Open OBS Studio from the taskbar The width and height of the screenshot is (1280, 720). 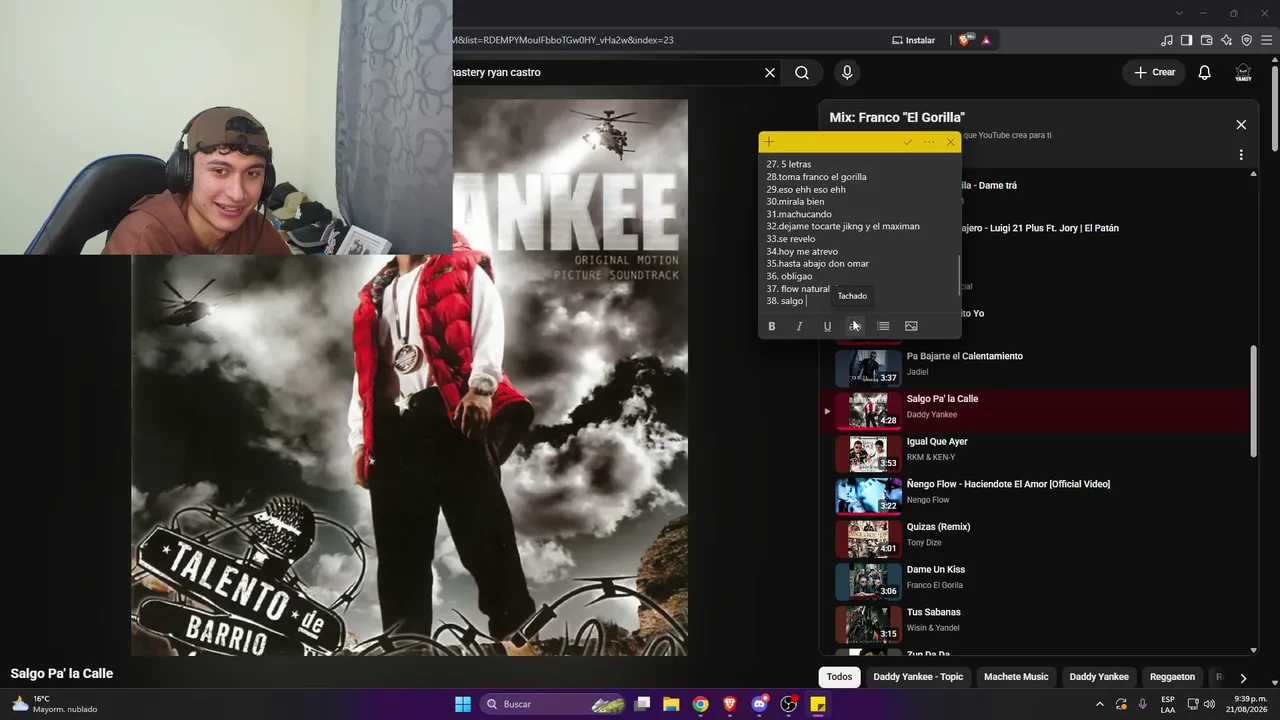pyautogui.click(x=789, y=704)
